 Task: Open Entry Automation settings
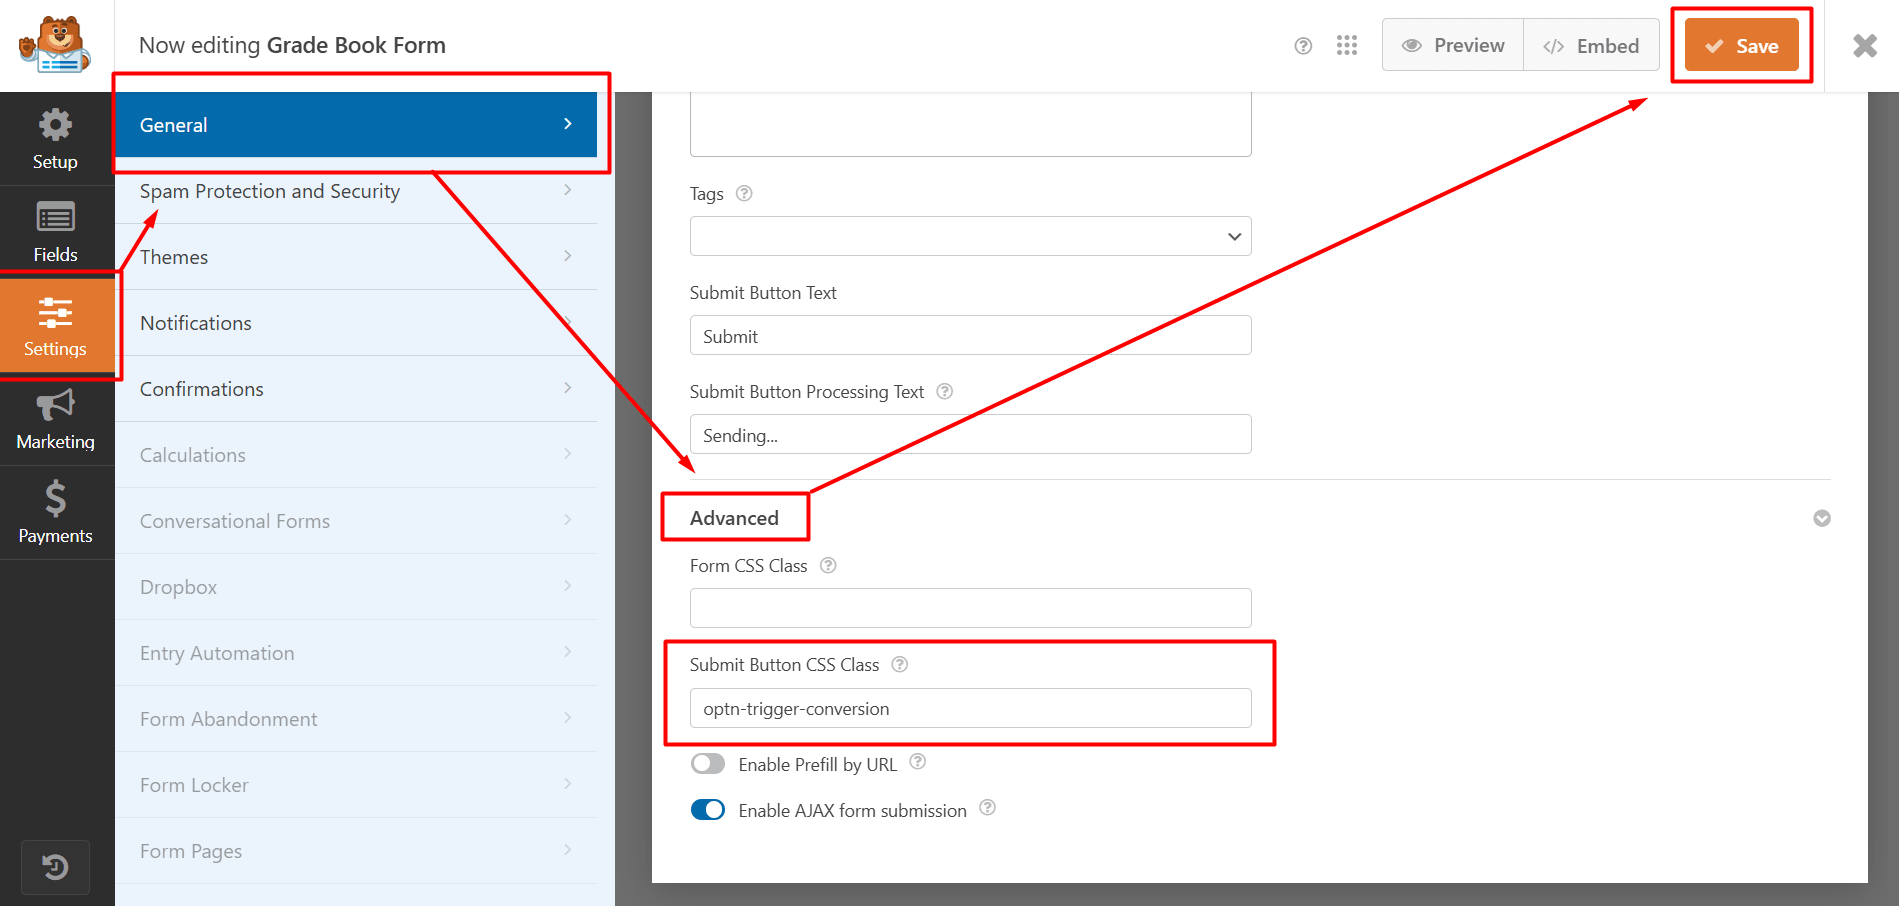coord(356,653)
